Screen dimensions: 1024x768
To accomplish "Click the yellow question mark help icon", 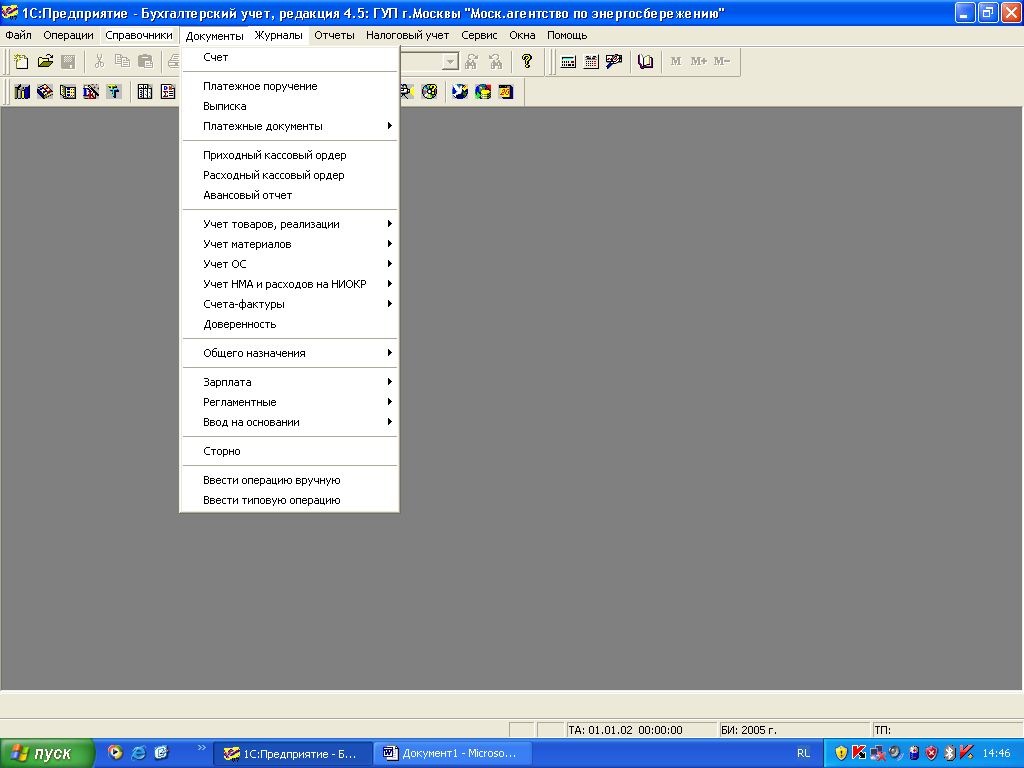I will pos(527,61).
